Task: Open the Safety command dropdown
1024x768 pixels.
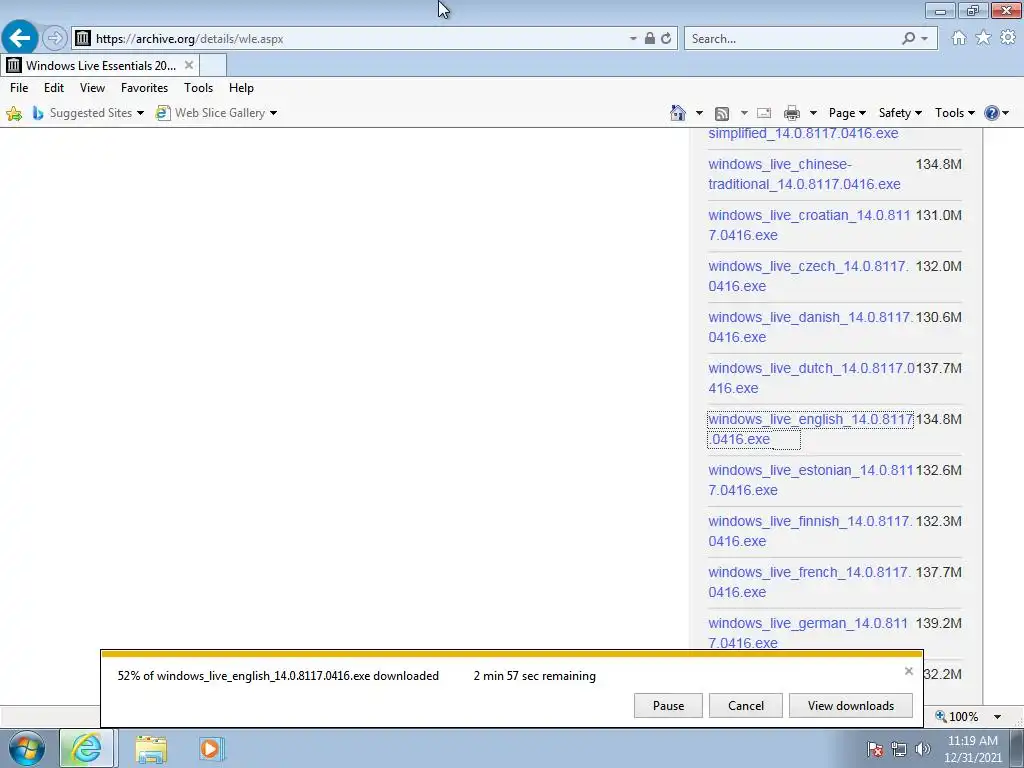Action: (900, 113)
